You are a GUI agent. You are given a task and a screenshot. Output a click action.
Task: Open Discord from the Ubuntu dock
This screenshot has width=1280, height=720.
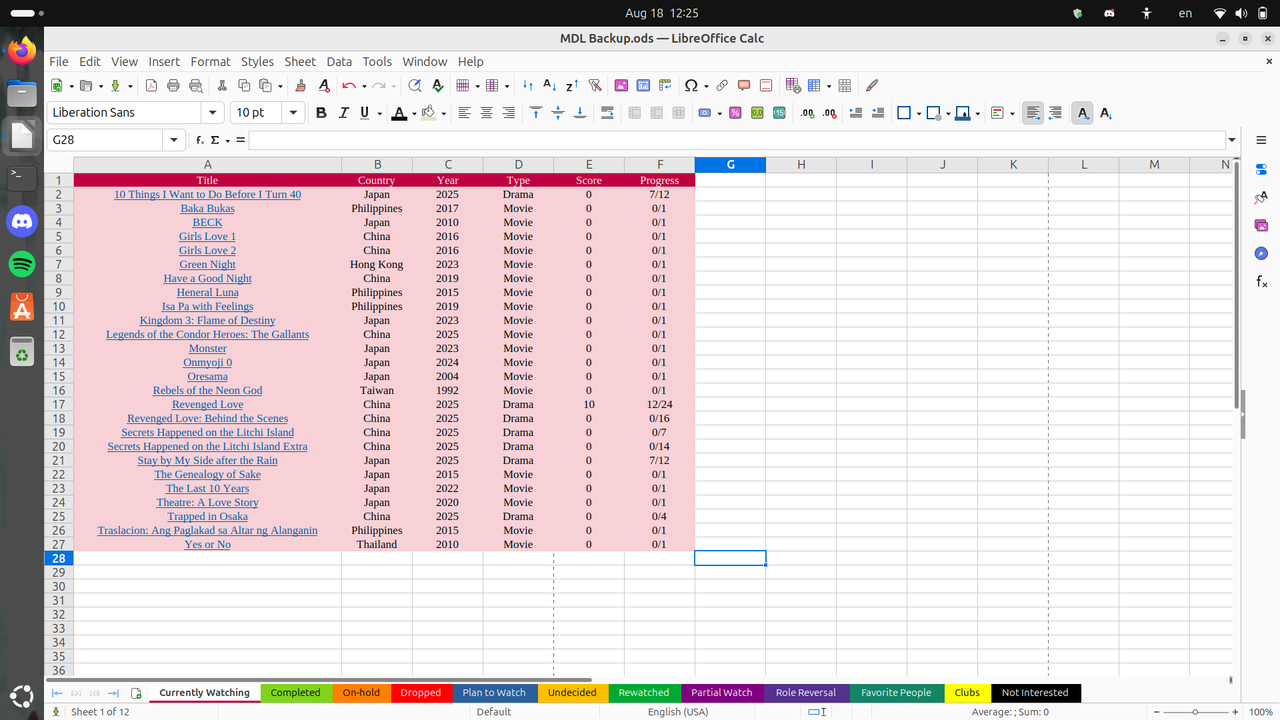coord(21,221)
